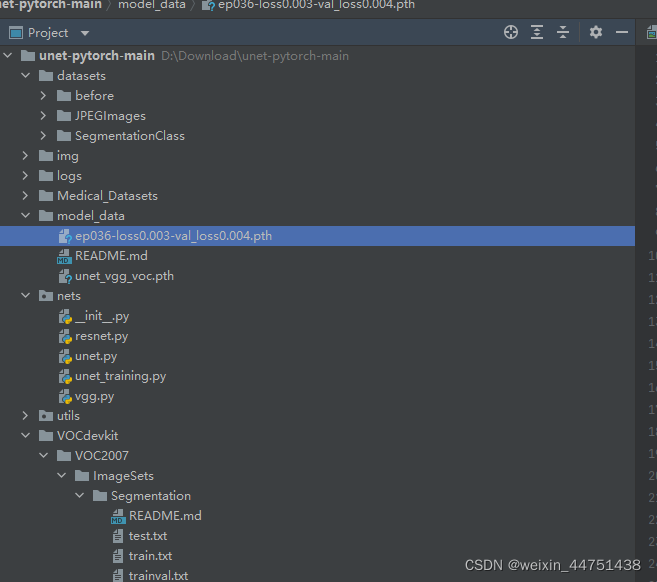This screenshot has height=582, width=657.
Task: Expand the before folder
Action: pyautogui.click(x=43, y=96)
